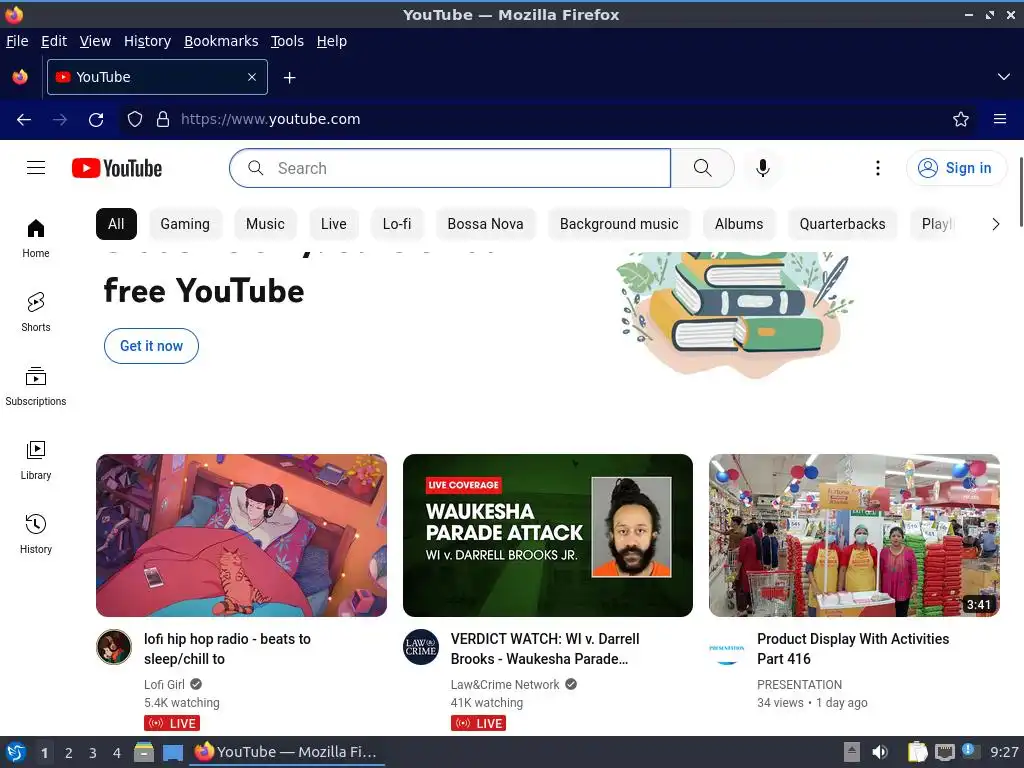This screenshot has width=1024, height=768.
Task: Click the site padlock icon
Action: [x=163, y=119]
